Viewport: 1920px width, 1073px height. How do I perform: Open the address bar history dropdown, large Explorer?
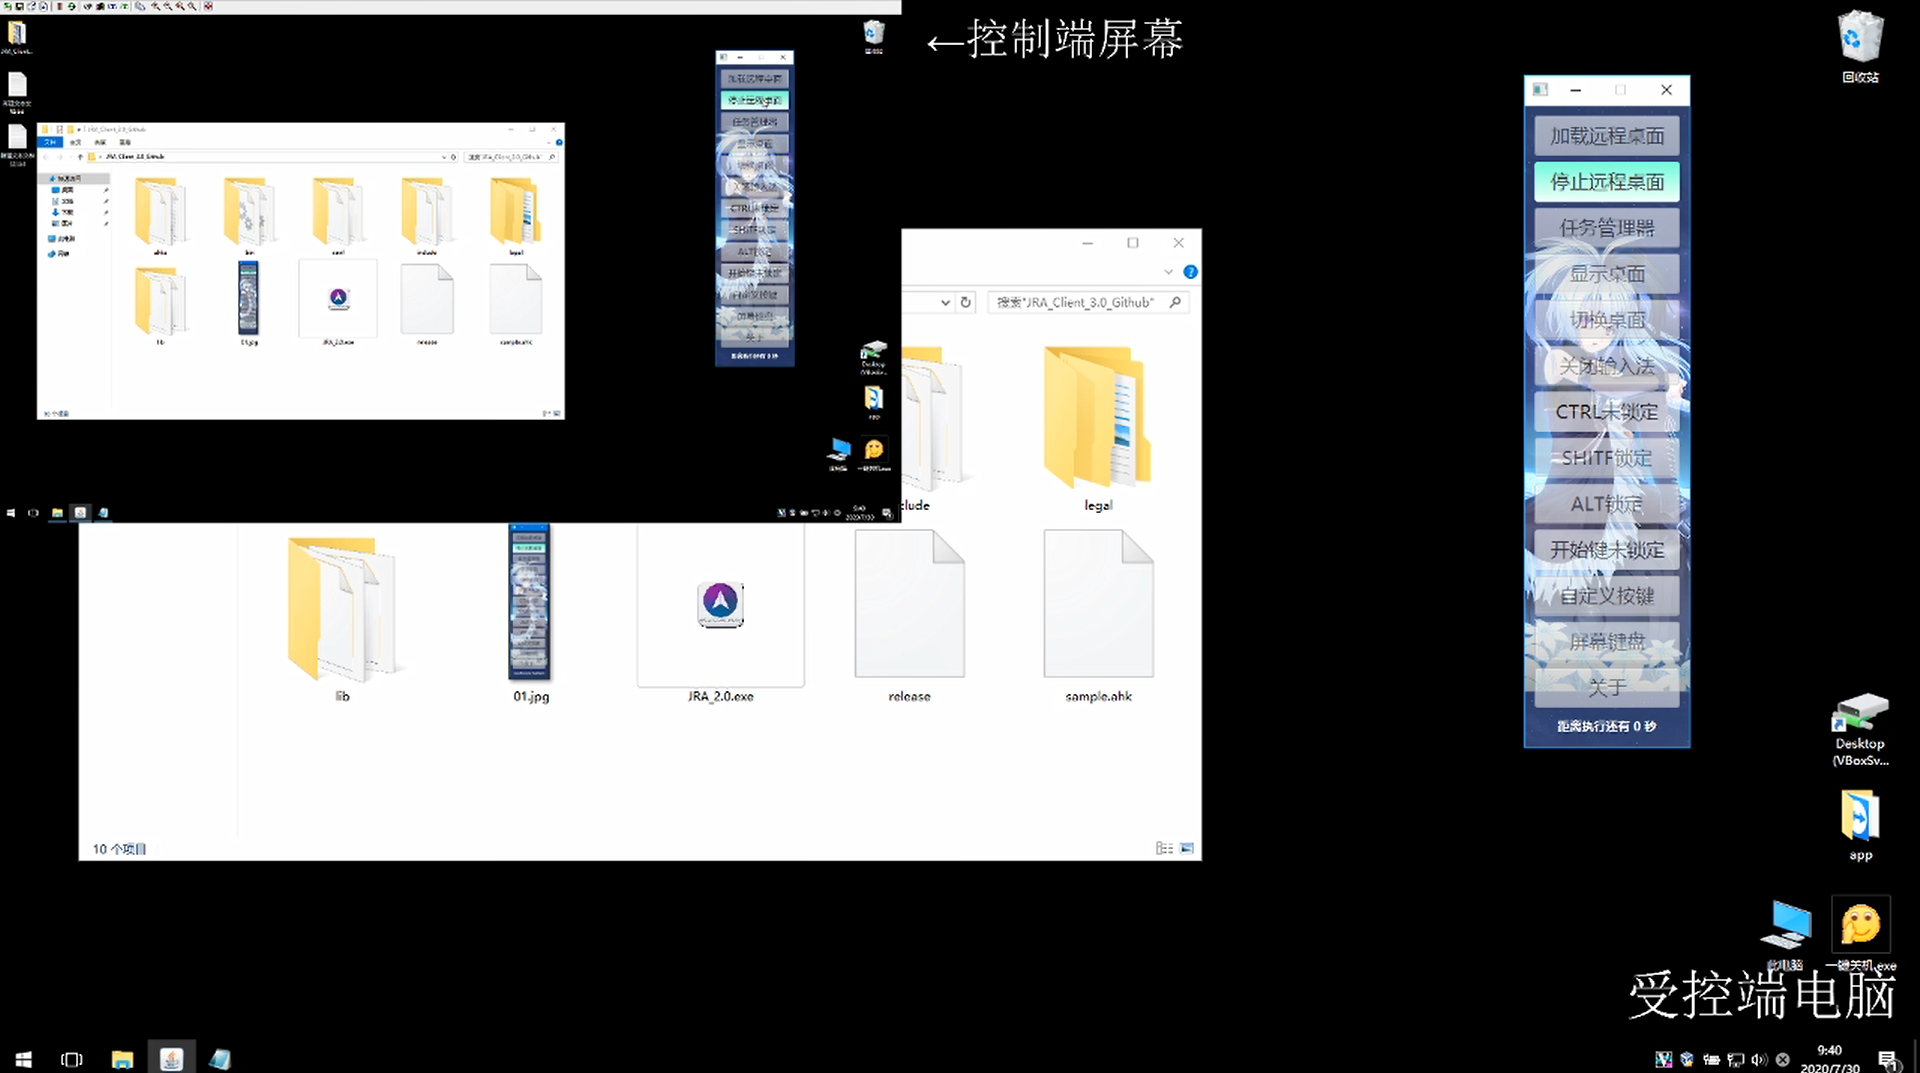(945, 302)
